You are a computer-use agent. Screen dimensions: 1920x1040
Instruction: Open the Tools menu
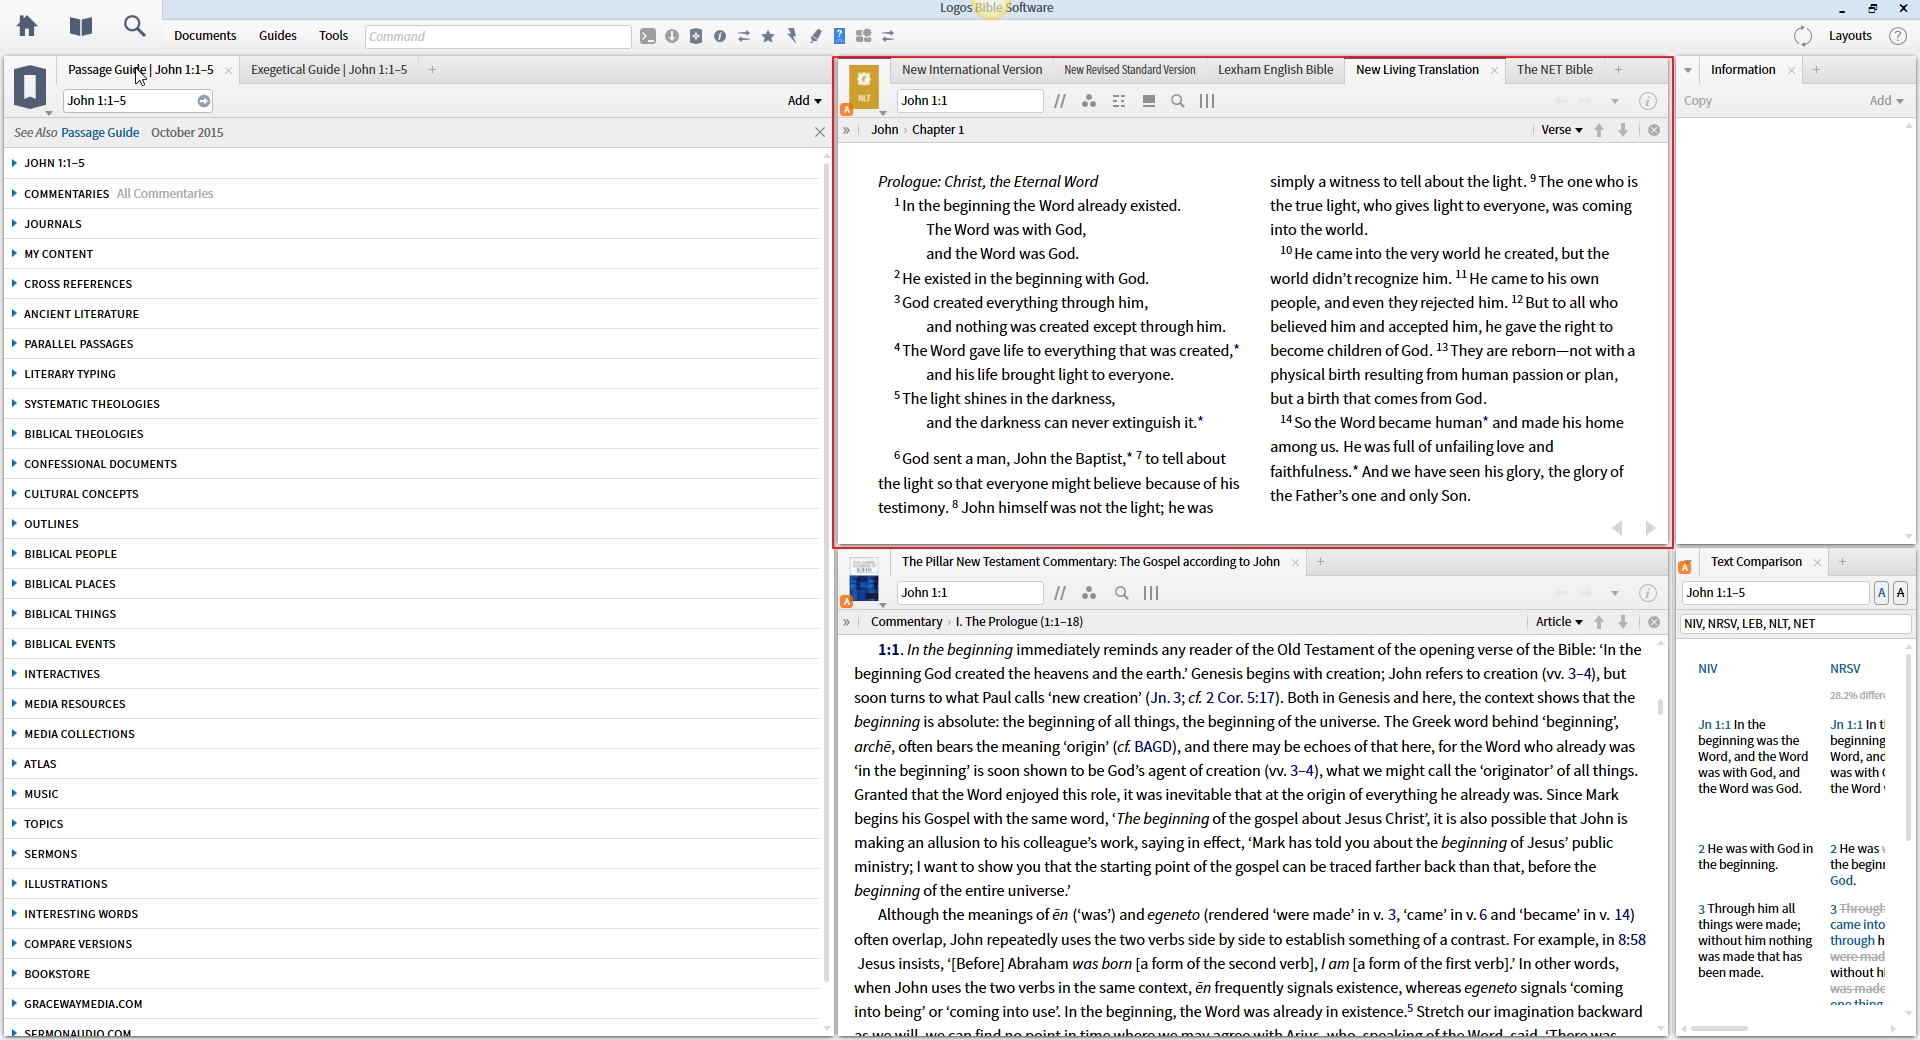click(334, 36)
